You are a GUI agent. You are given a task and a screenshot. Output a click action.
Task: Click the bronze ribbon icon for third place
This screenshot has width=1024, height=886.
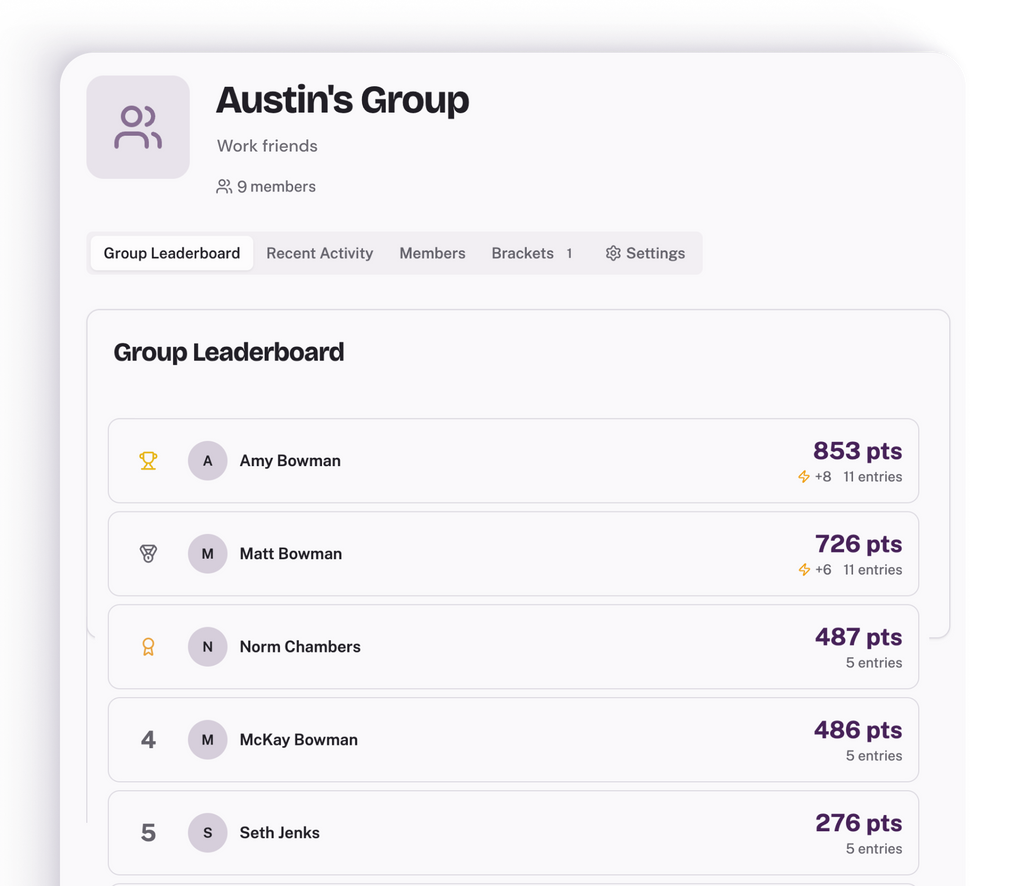tap(148, 647)
